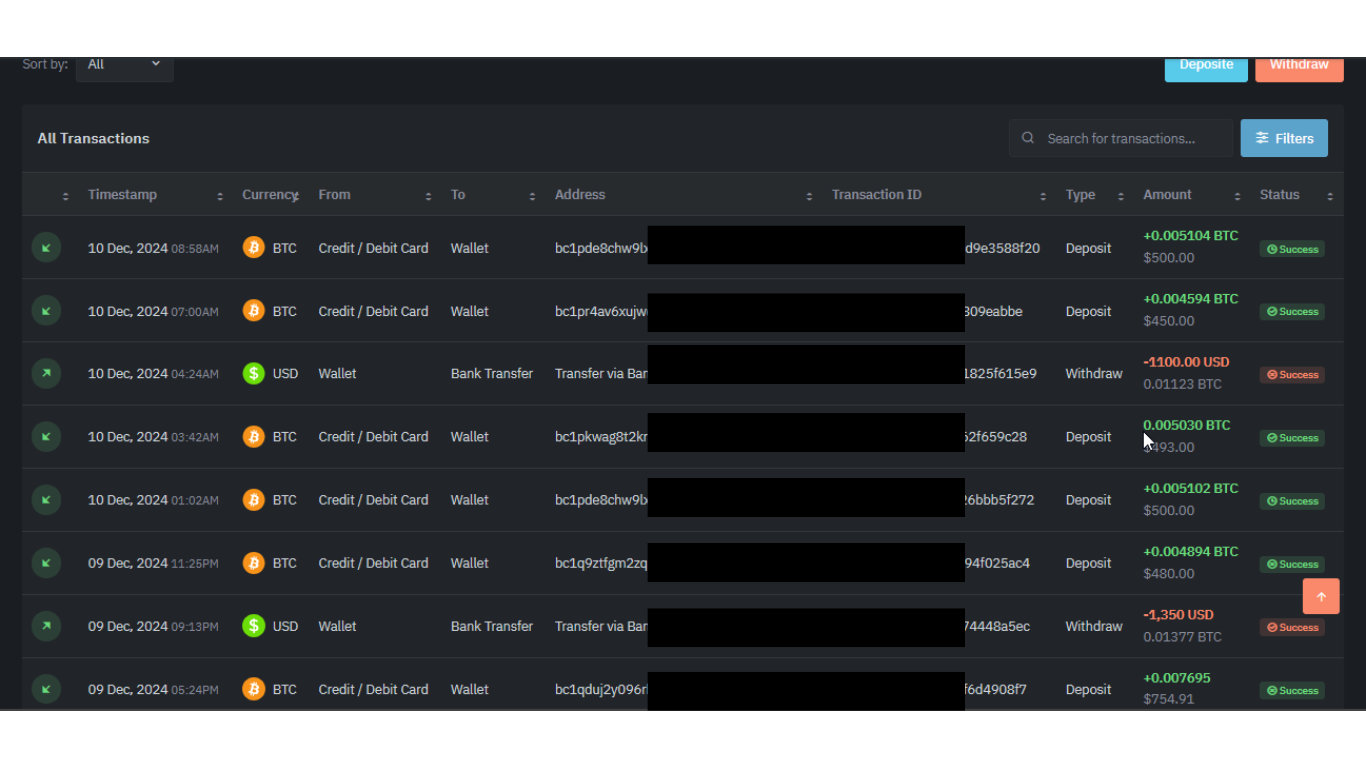Sort by the Transaction ID header
1366x768 pixels.
click(x=876, y=195)
